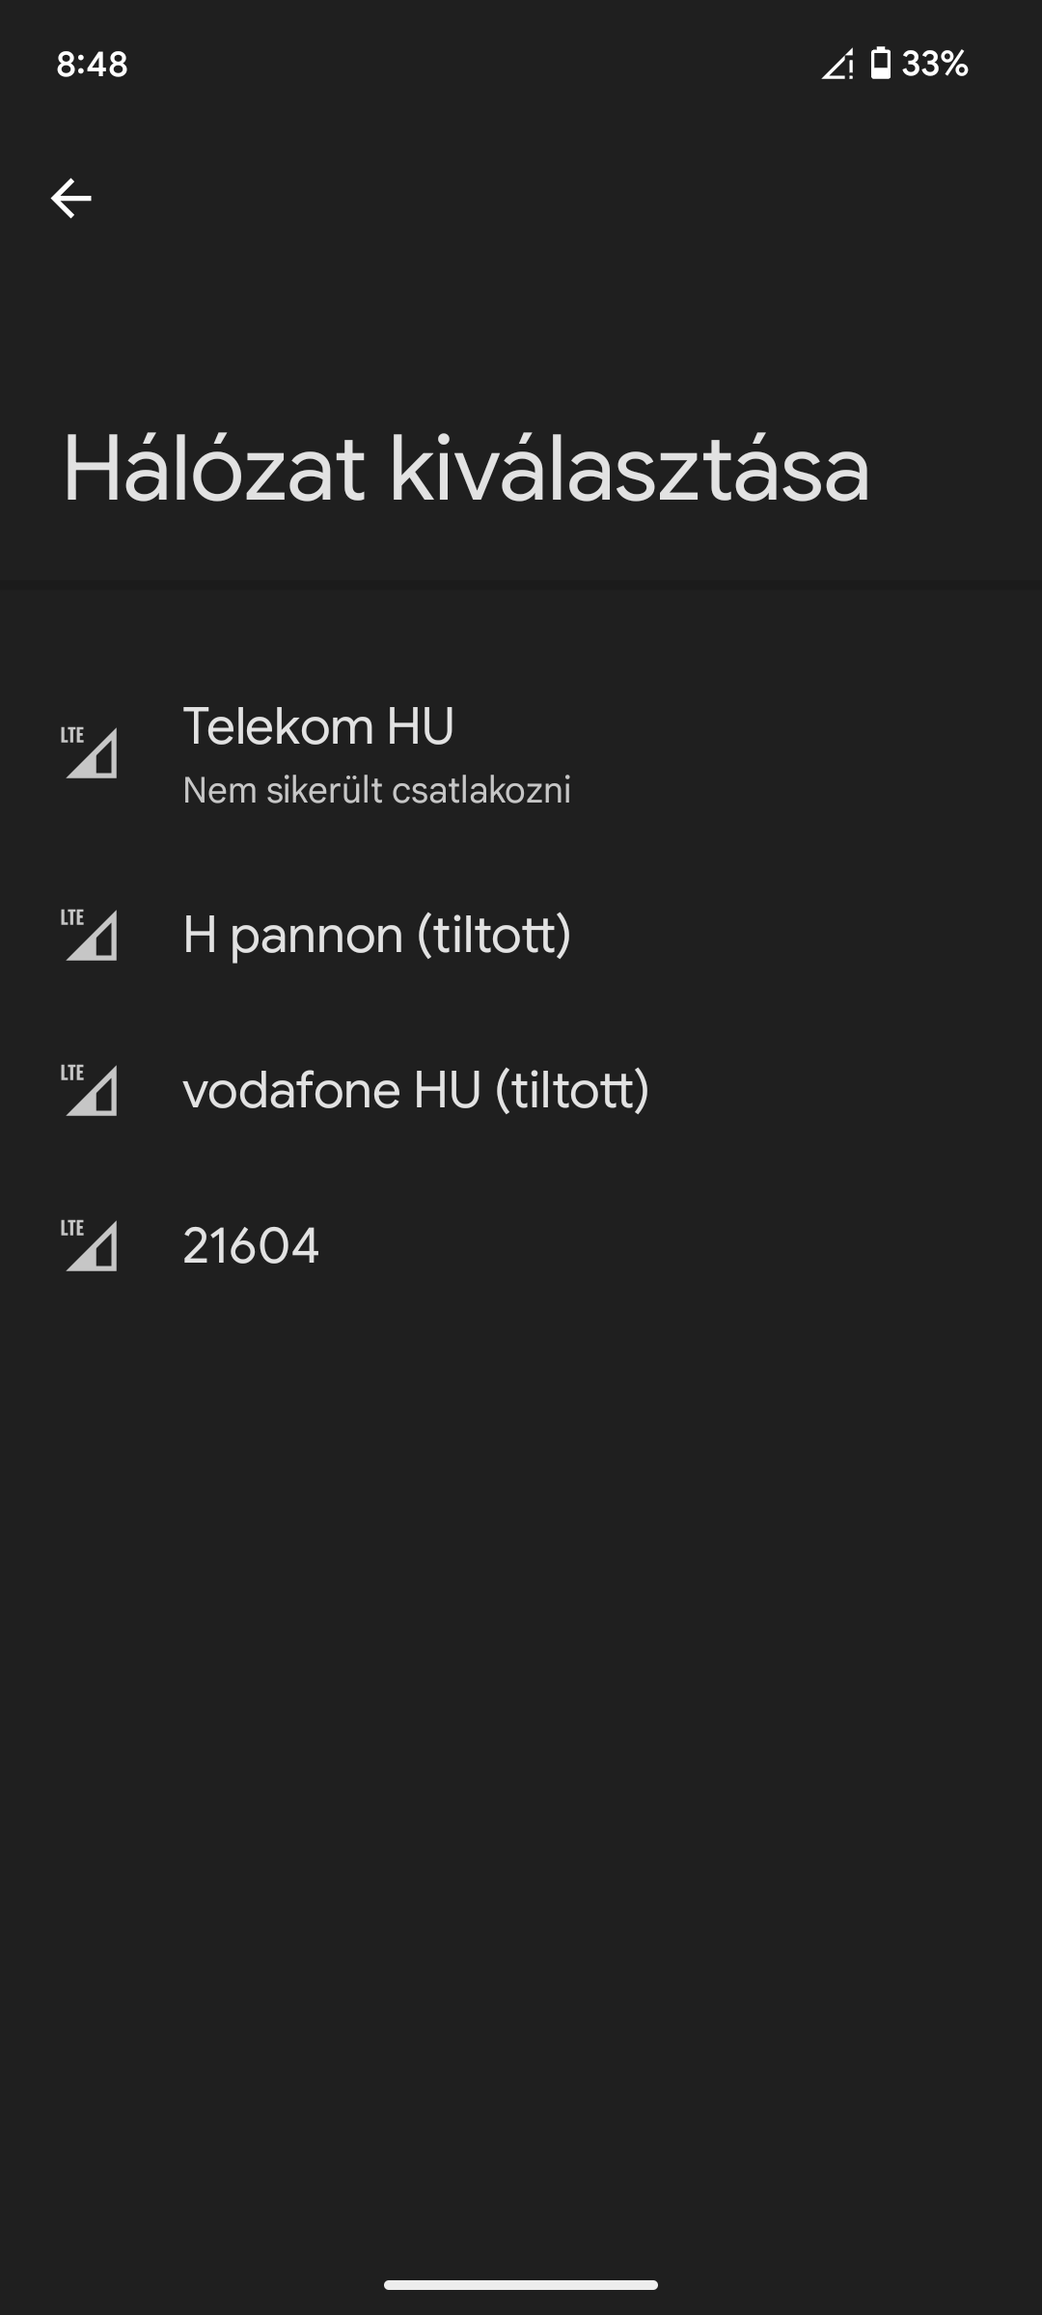Tap the battery icon in the status bar
The width and height of the screenshot is (1042, 2315).
[x=880, y=64]
